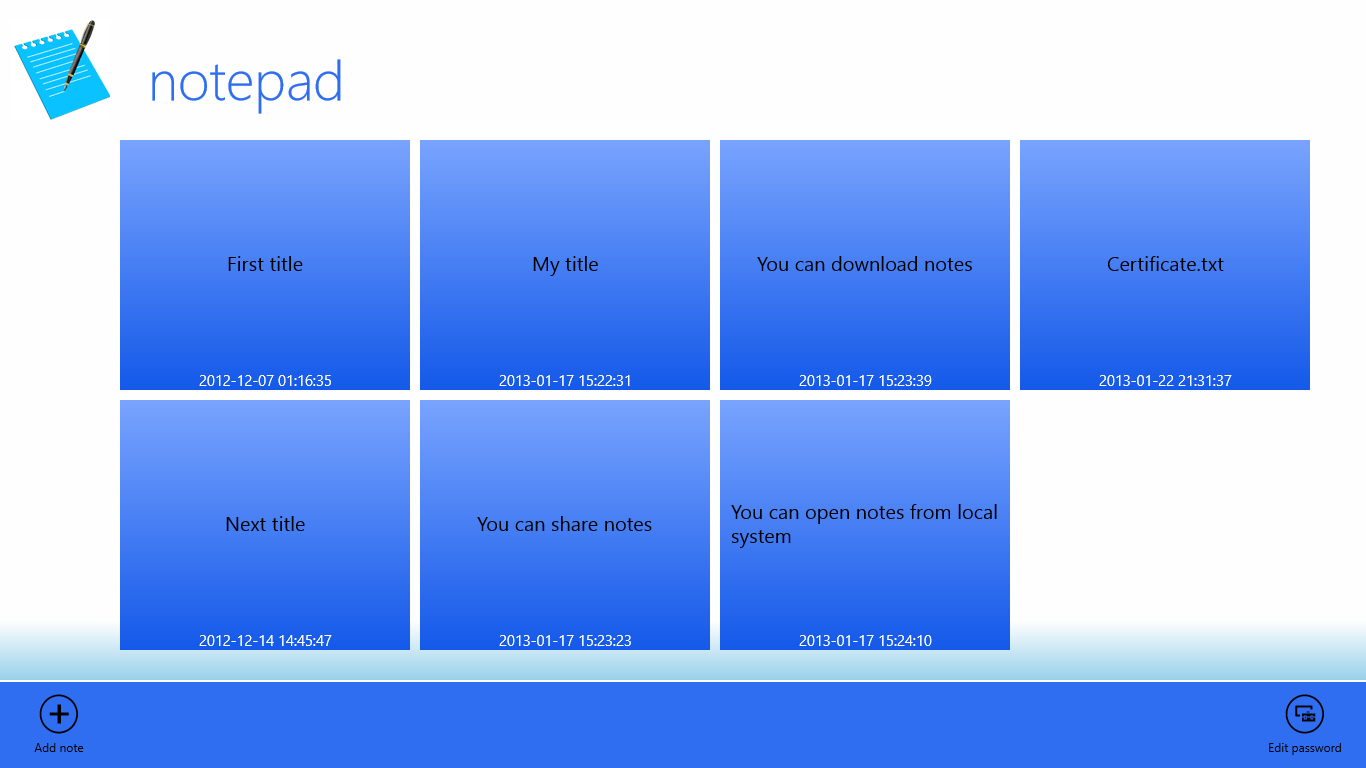This screenshot has width=1366, height=768.
Task: Click timestamp 2012-12-14 14:45:47
Action: click(265, 641)
